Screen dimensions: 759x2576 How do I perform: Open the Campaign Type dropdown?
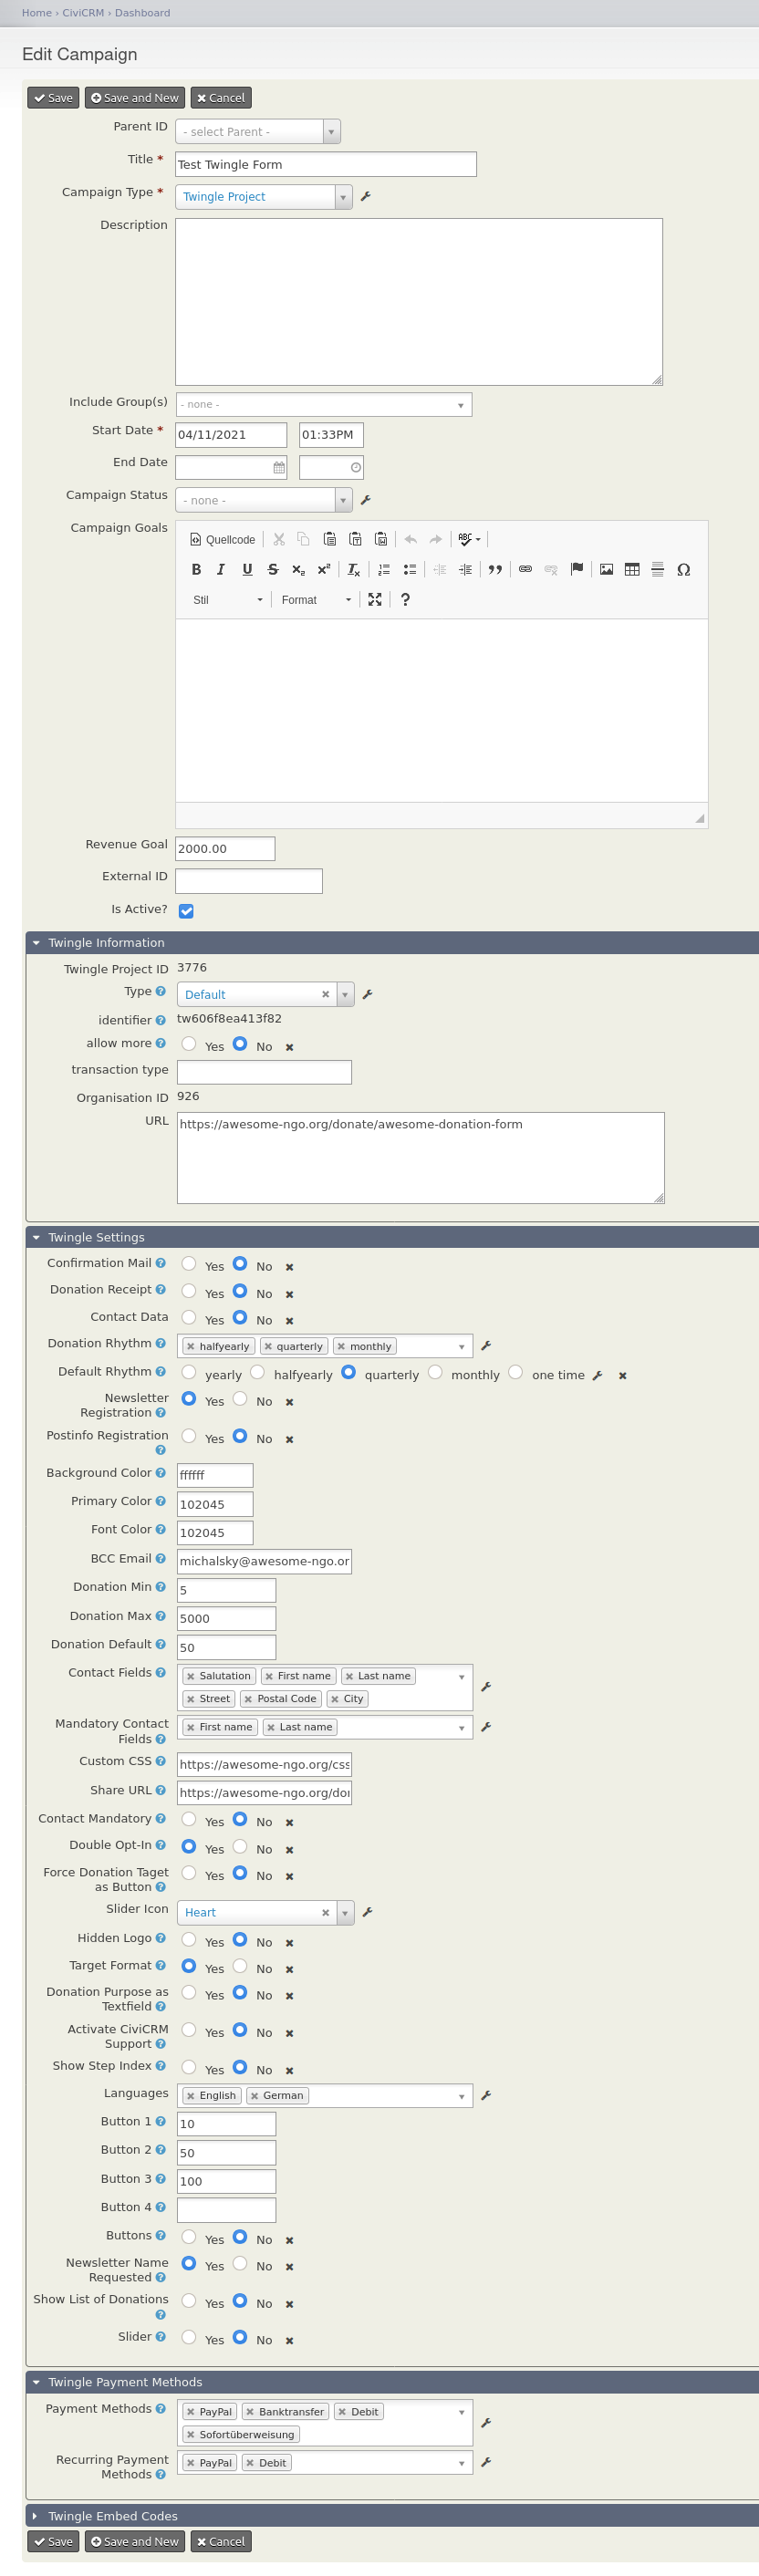(x=264, y=197)
